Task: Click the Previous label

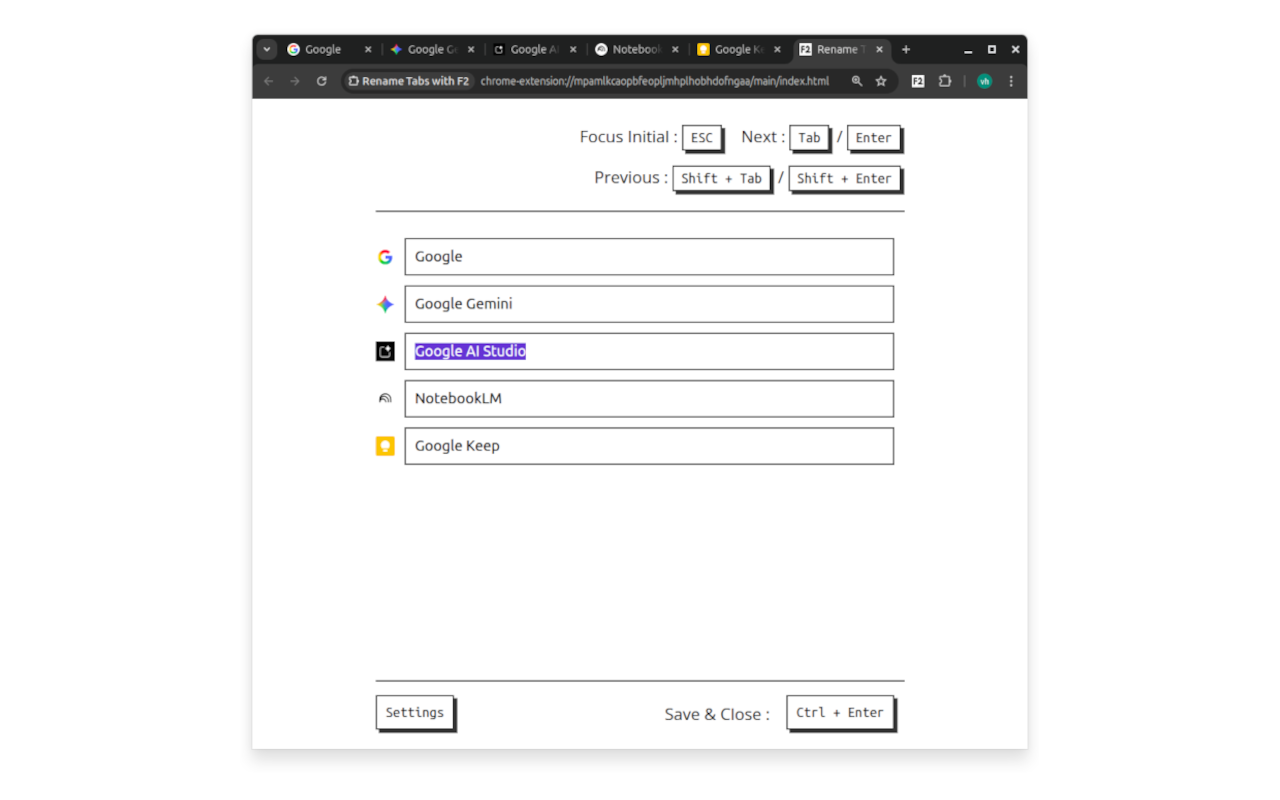Action: coord(631,178)
